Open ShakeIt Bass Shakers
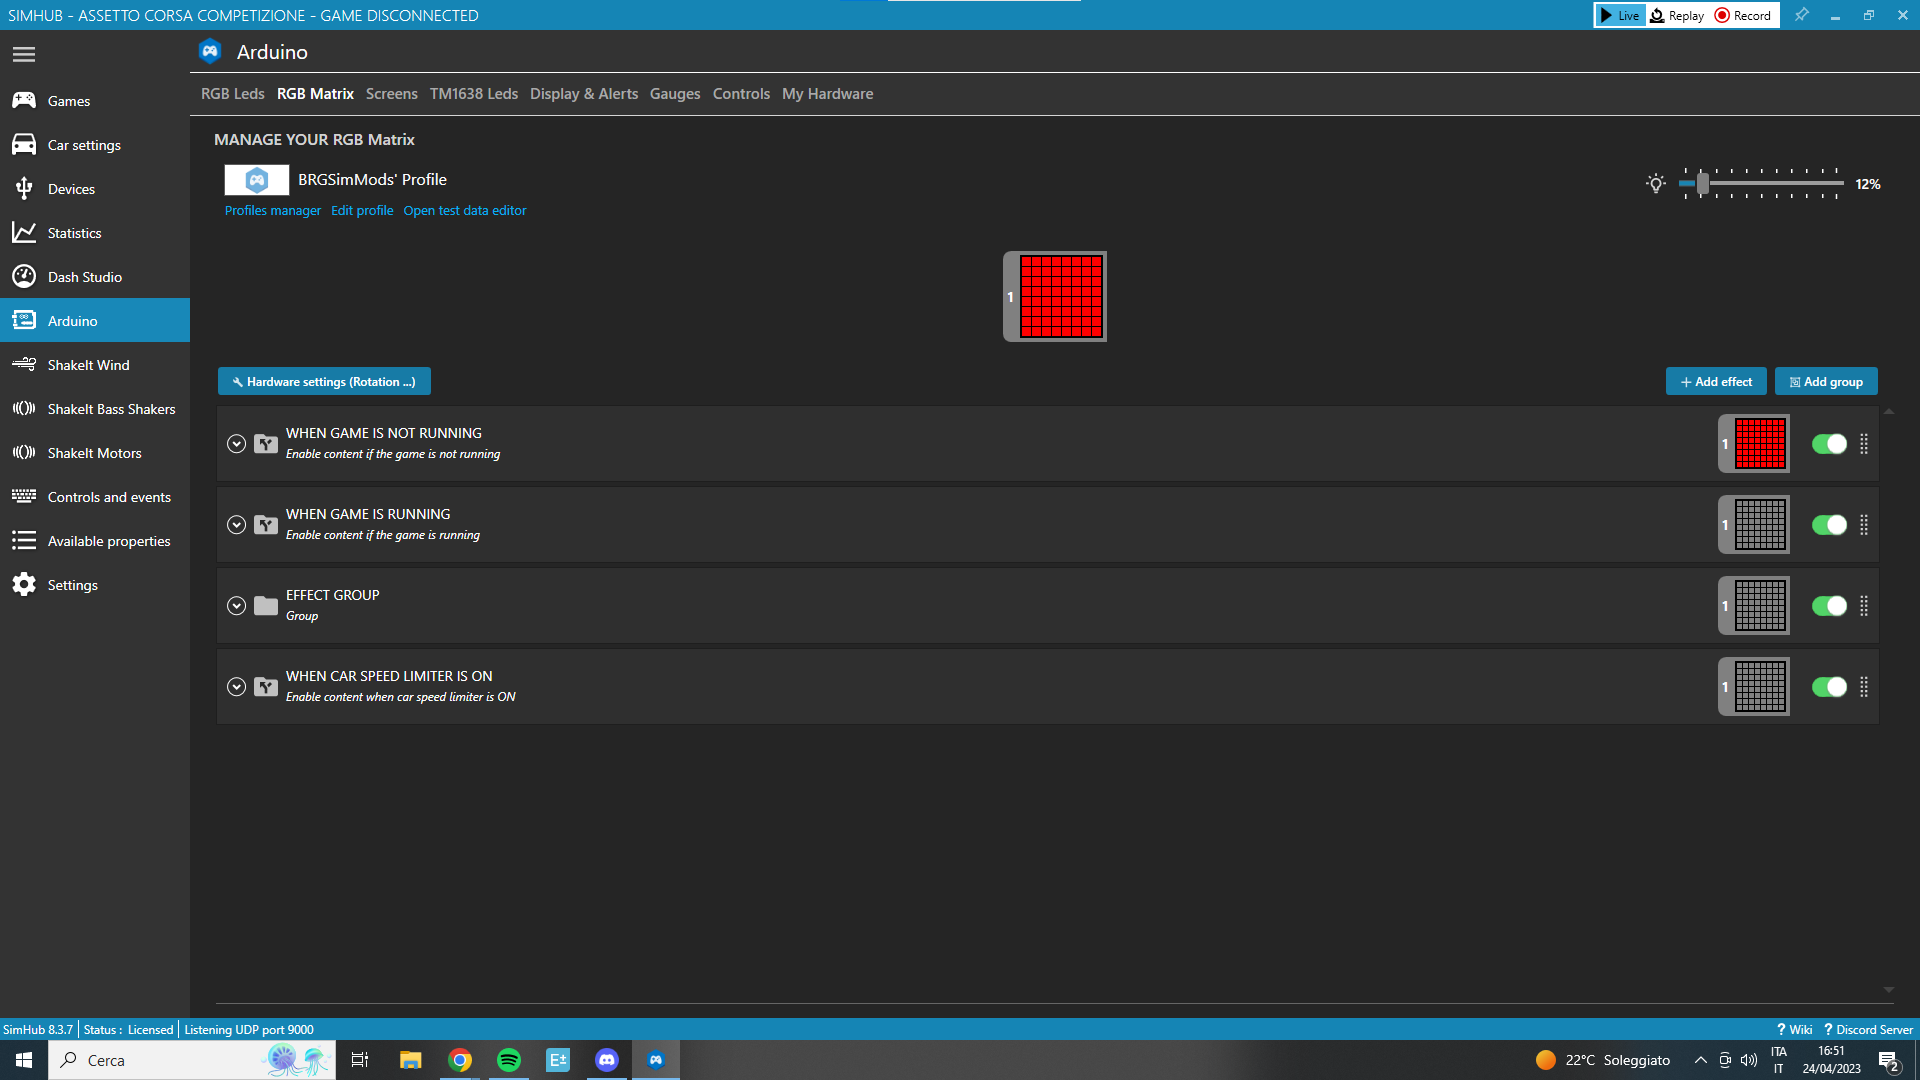Viewport: 1920px width, 1080px height. 95,409
